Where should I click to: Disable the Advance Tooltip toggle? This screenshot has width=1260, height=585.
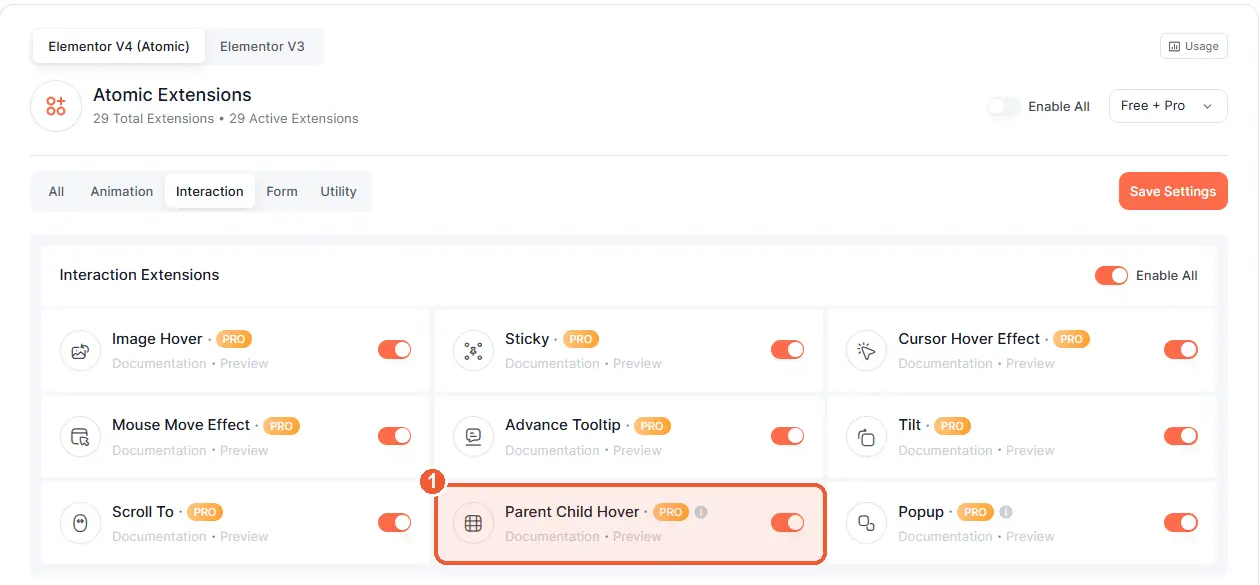click(x=787, y=436)
